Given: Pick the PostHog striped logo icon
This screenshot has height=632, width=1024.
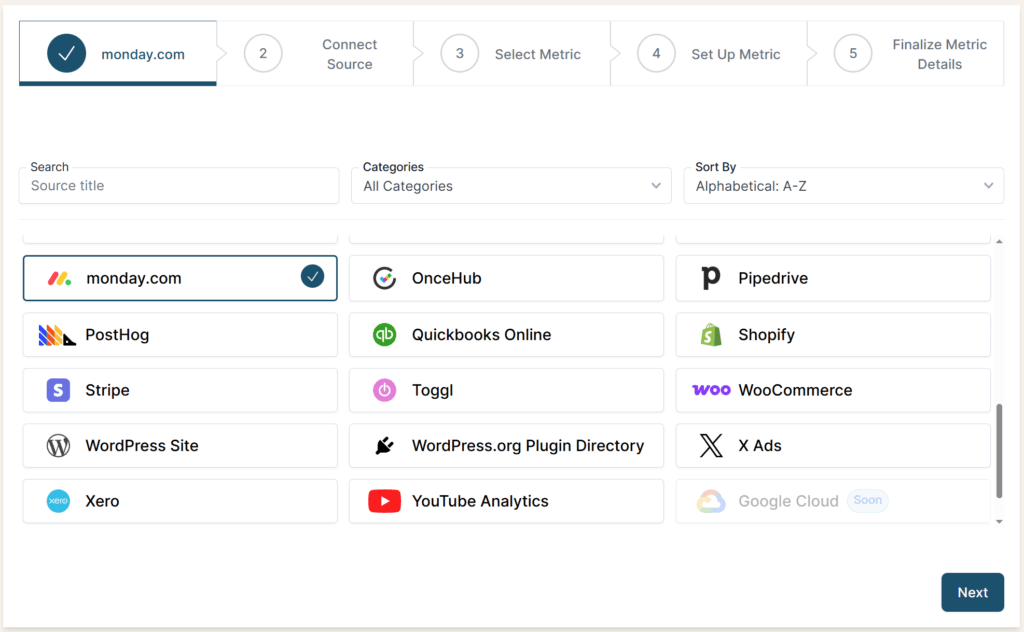Looking at the screenshot, I should click(x=57, y=335).
